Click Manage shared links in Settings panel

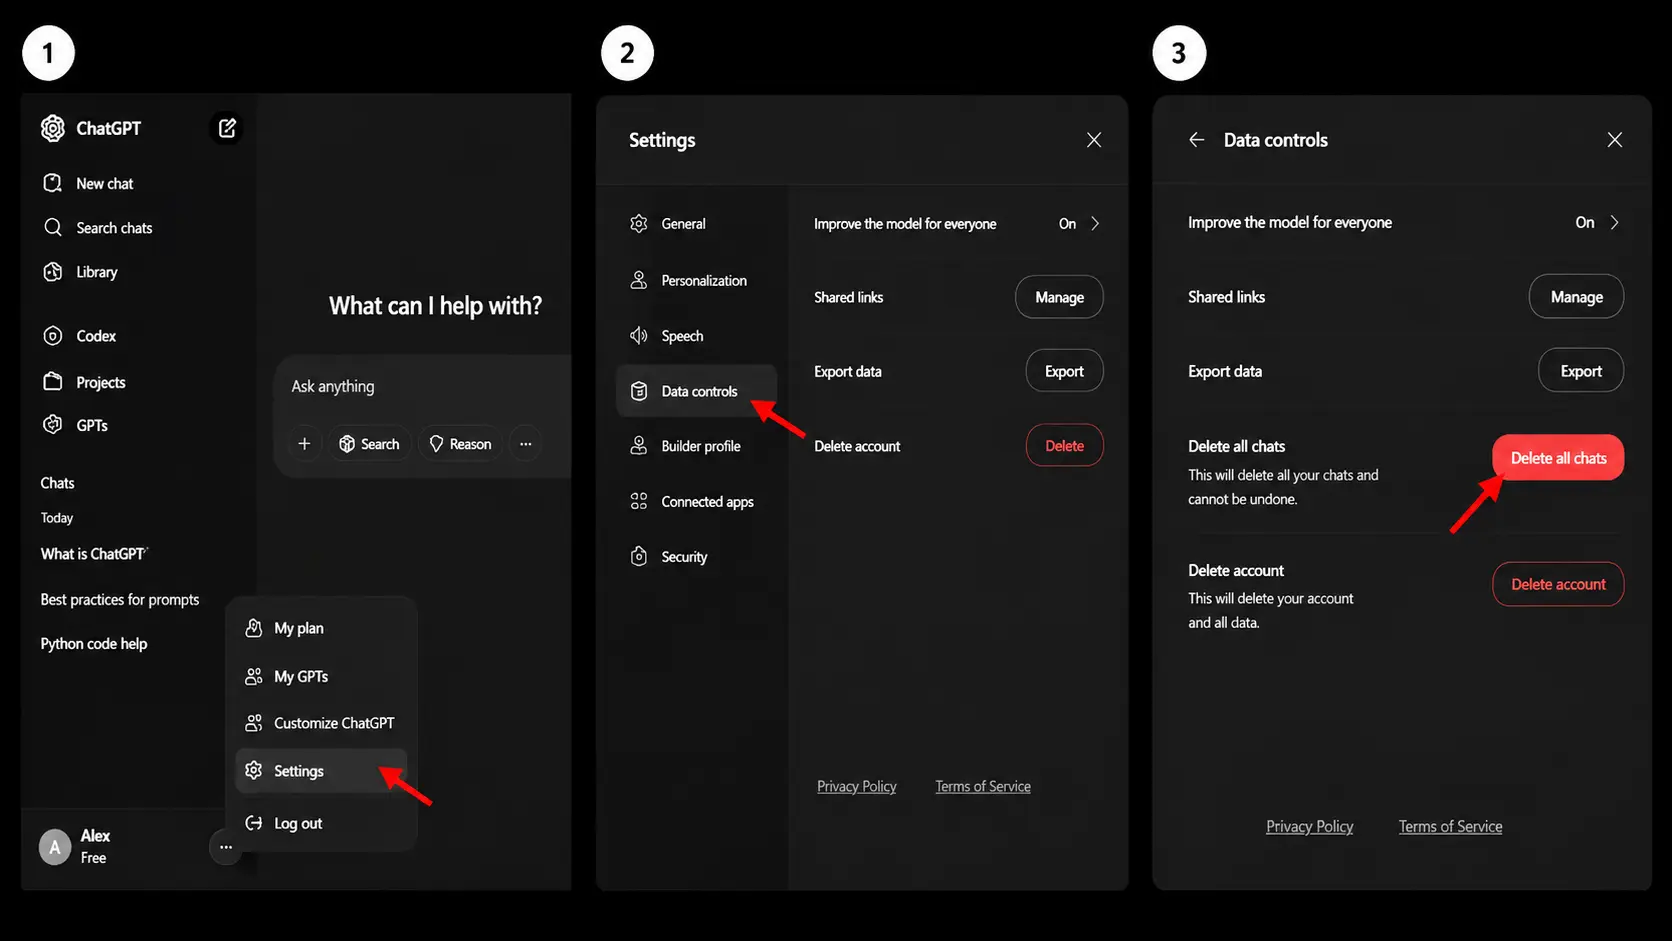click(1059, 297)
